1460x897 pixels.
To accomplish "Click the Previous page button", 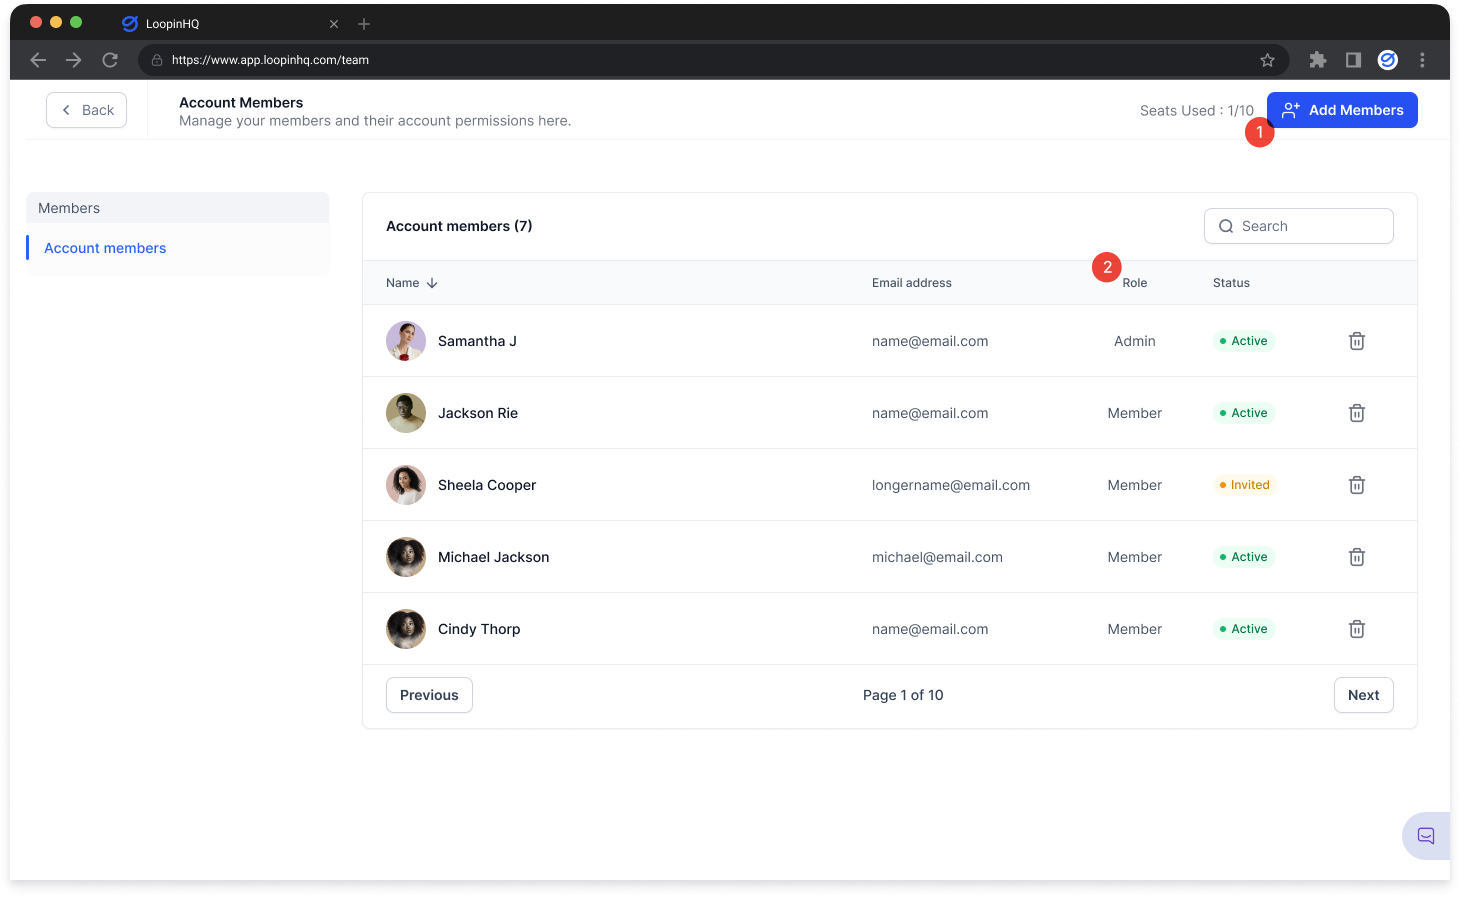I will (x=429, y=695).
